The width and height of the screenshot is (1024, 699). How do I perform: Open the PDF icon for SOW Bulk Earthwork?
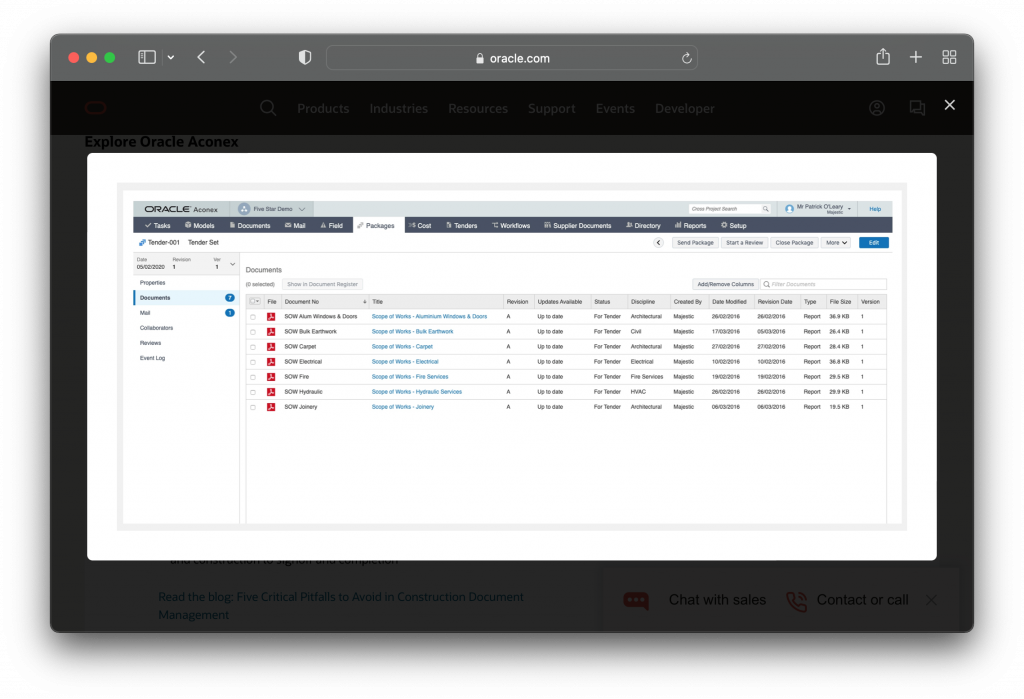271,332
